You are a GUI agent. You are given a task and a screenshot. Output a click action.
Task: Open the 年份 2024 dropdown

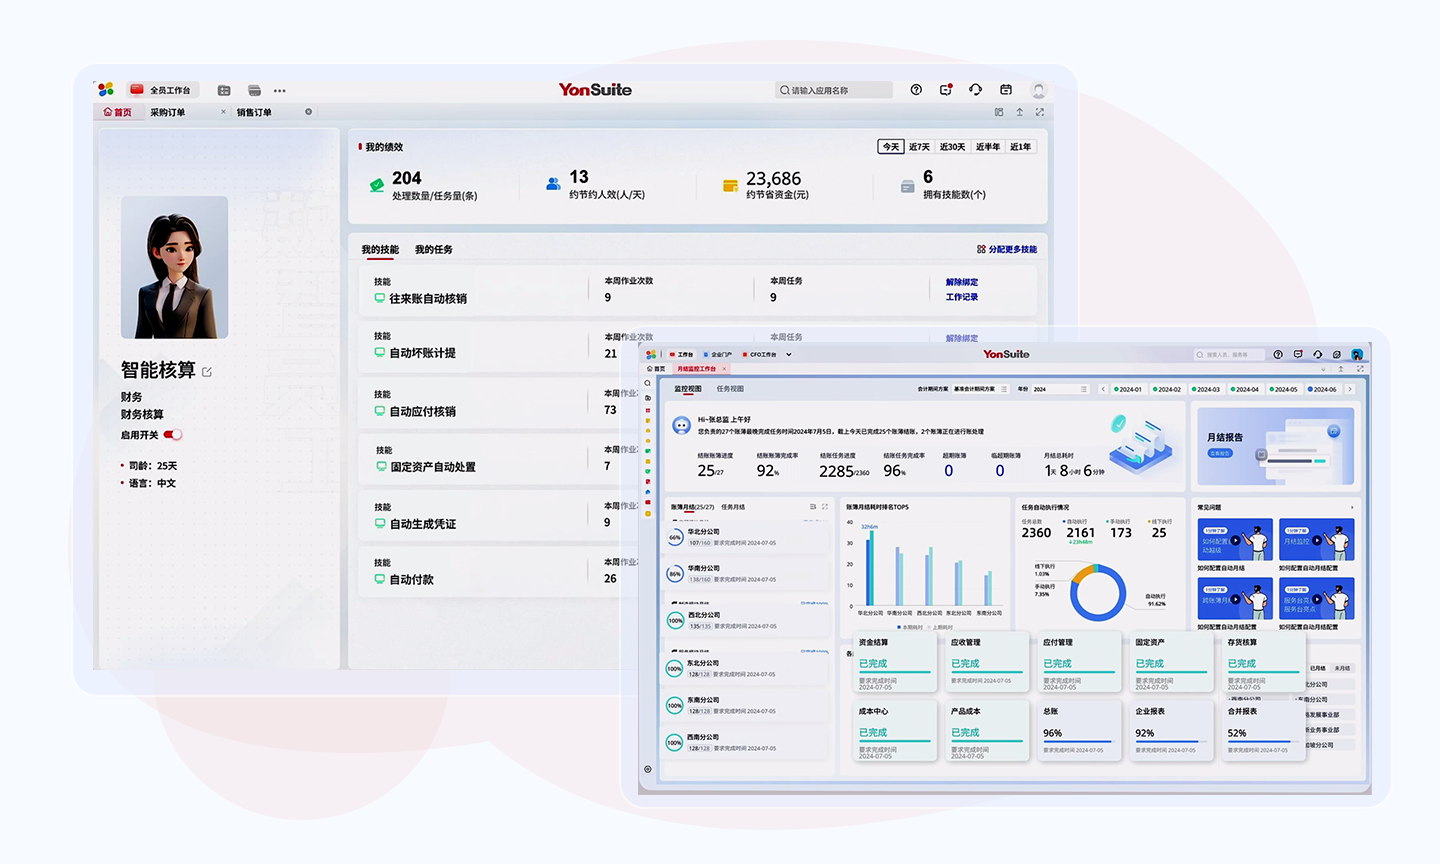point(1060,389)
